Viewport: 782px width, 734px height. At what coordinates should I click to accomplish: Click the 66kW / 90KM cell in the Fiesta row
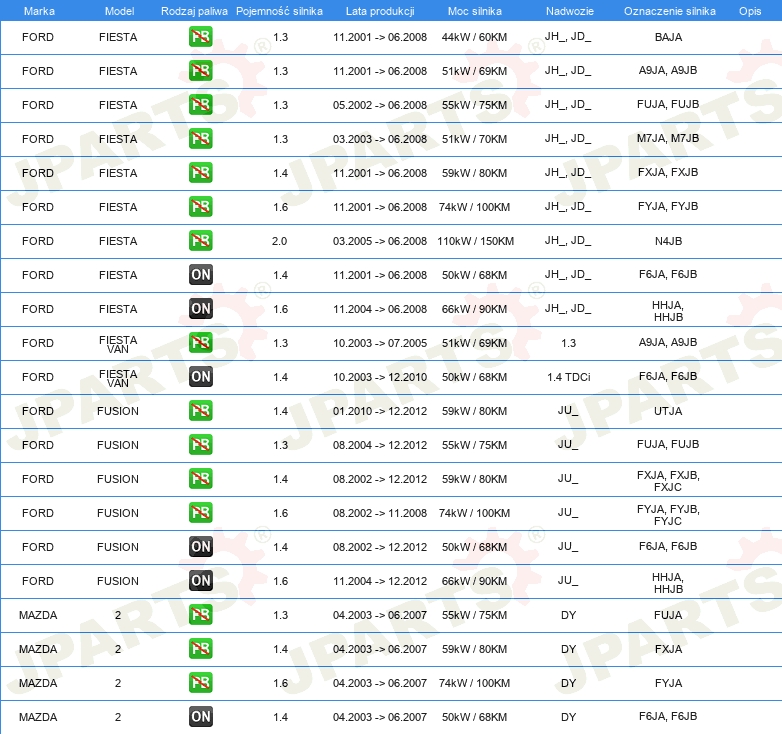coord(474,309)
